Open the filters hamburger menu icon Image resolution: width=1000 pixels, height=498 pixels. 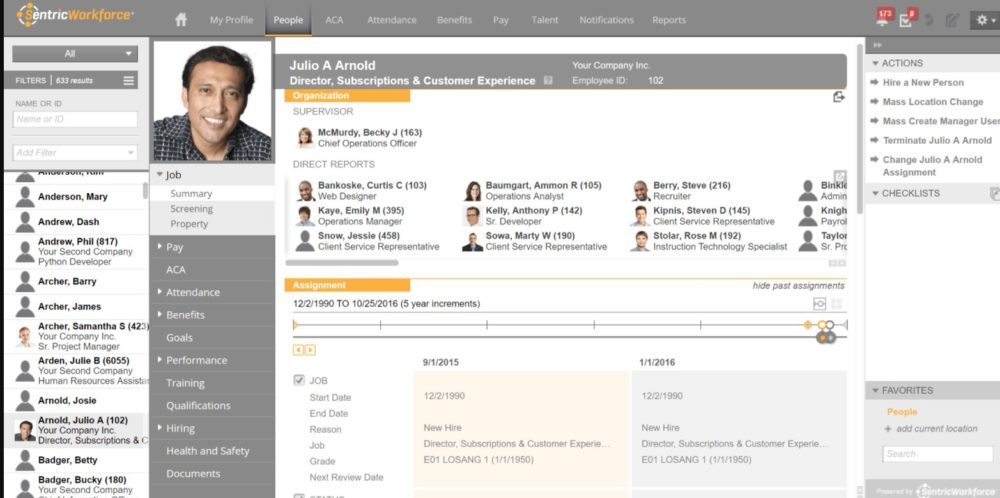(x=129, y=80)
